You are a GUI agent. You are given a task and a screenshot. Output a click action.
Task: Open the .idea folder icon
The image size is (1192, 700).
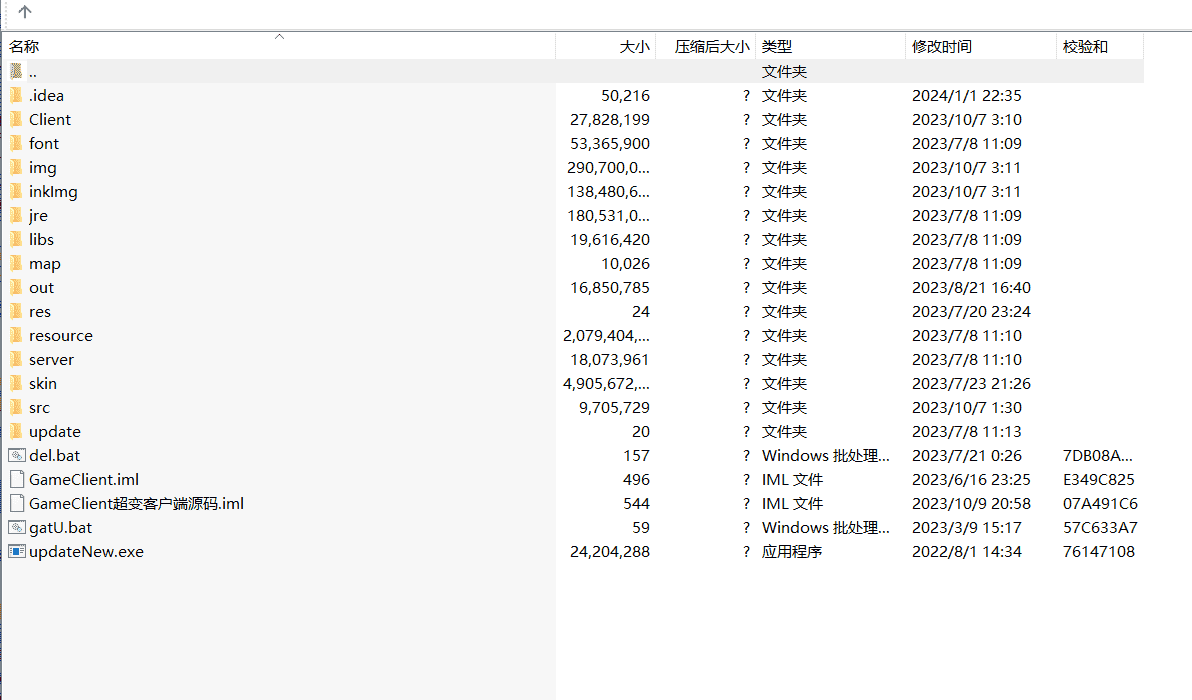pyautogui.click(x=17, y=95)
